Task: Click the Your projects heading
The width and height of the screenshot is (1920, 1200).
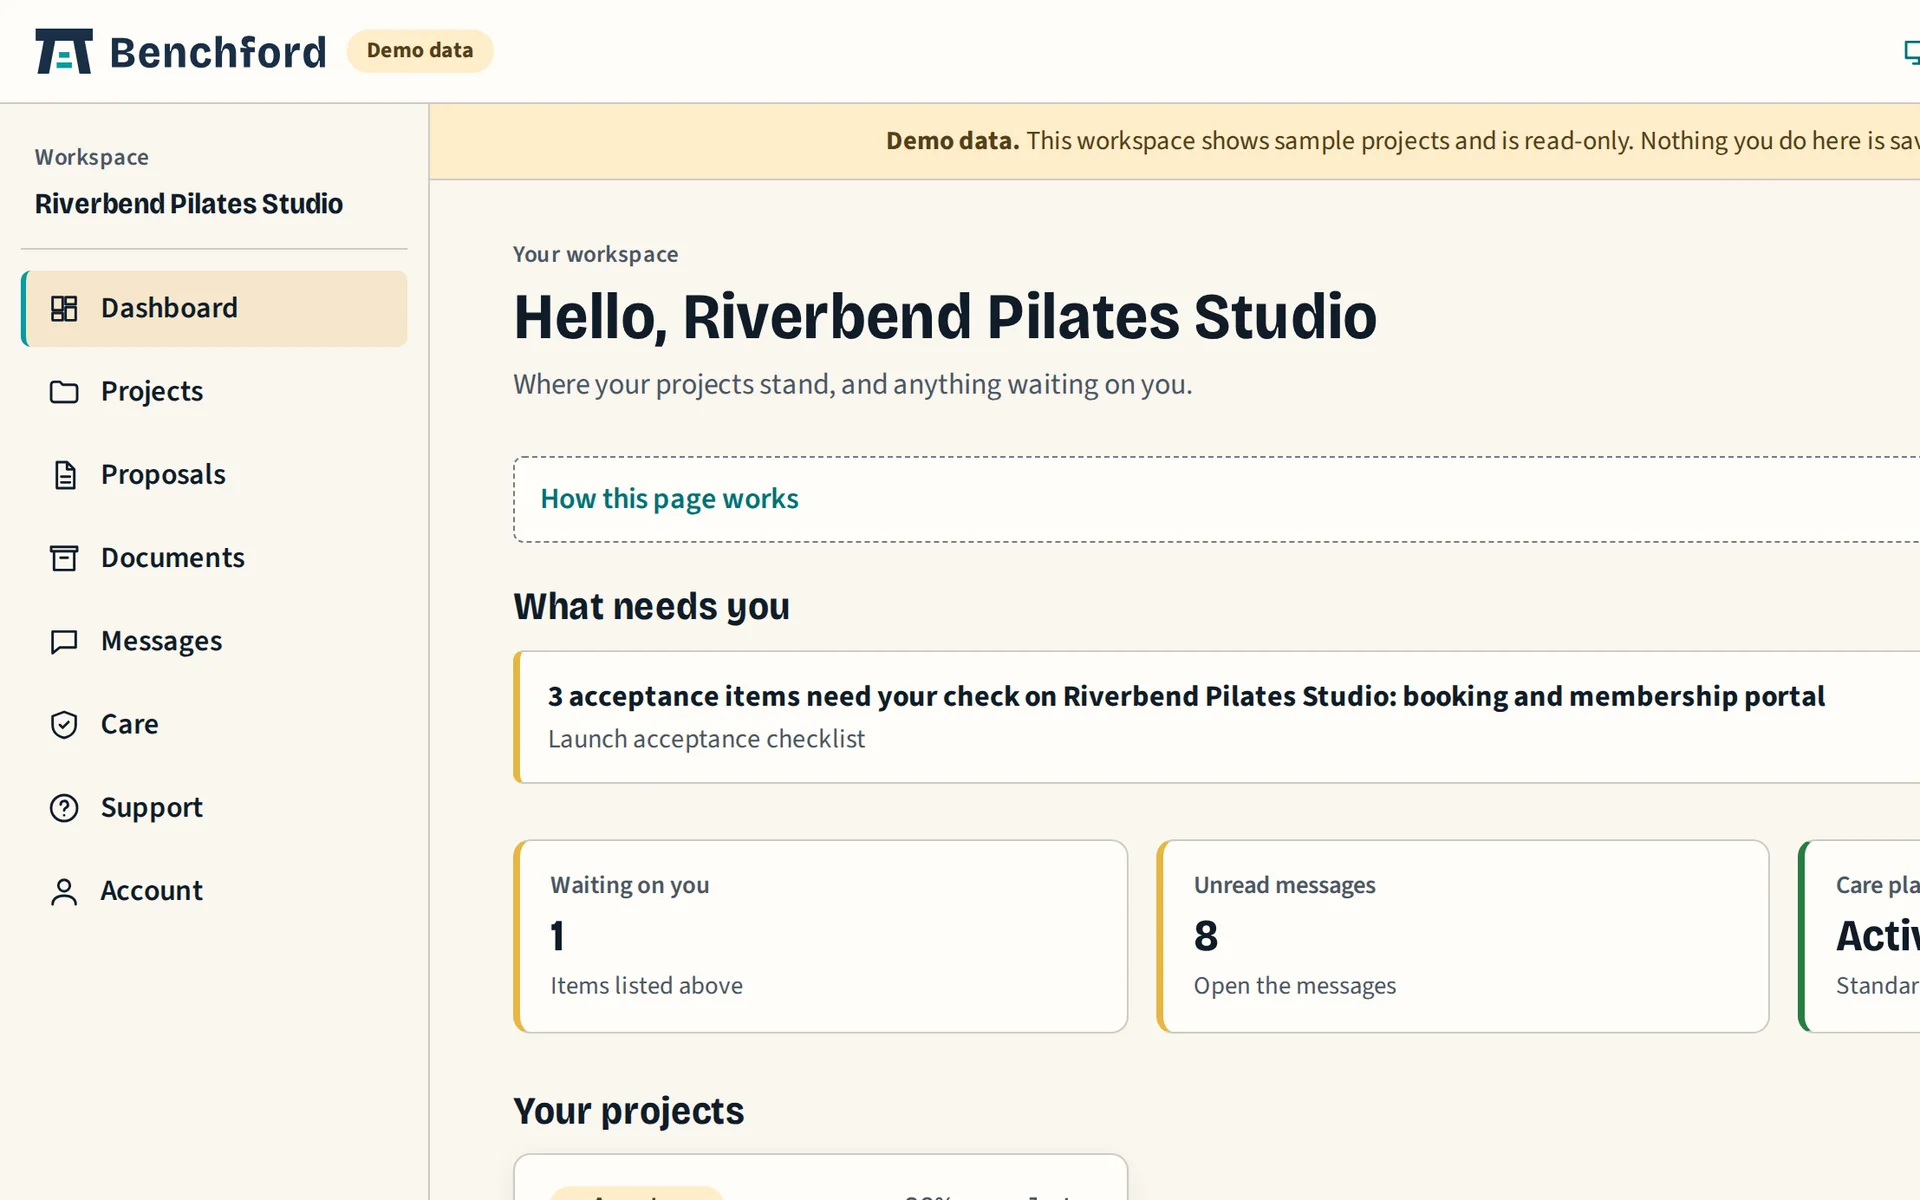Action: coord(628,1111)
